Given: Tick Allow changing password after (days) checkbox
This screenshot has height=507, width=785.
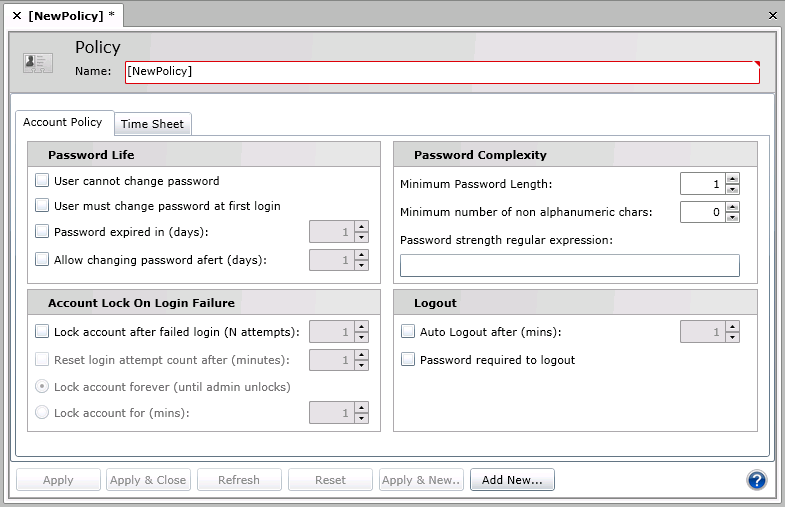Looking at the screenshot, I should [x=42, y=259].
